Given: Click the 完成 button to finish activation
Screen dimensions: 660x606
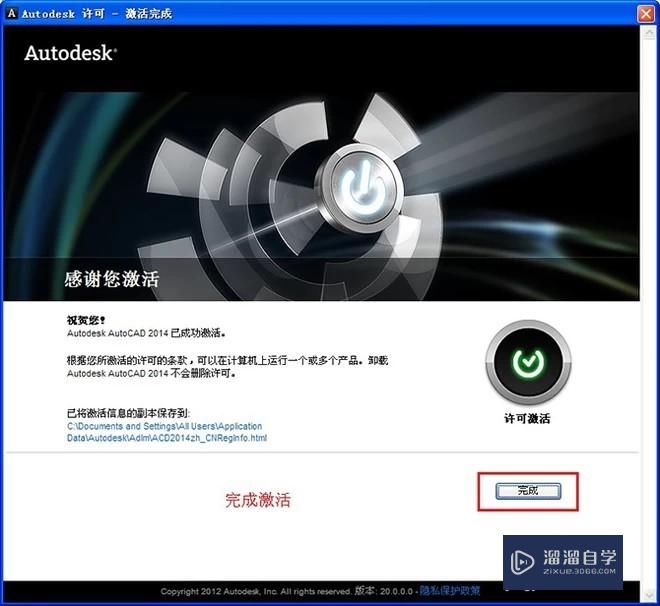Looking at the screenshot, I should 528,491.
